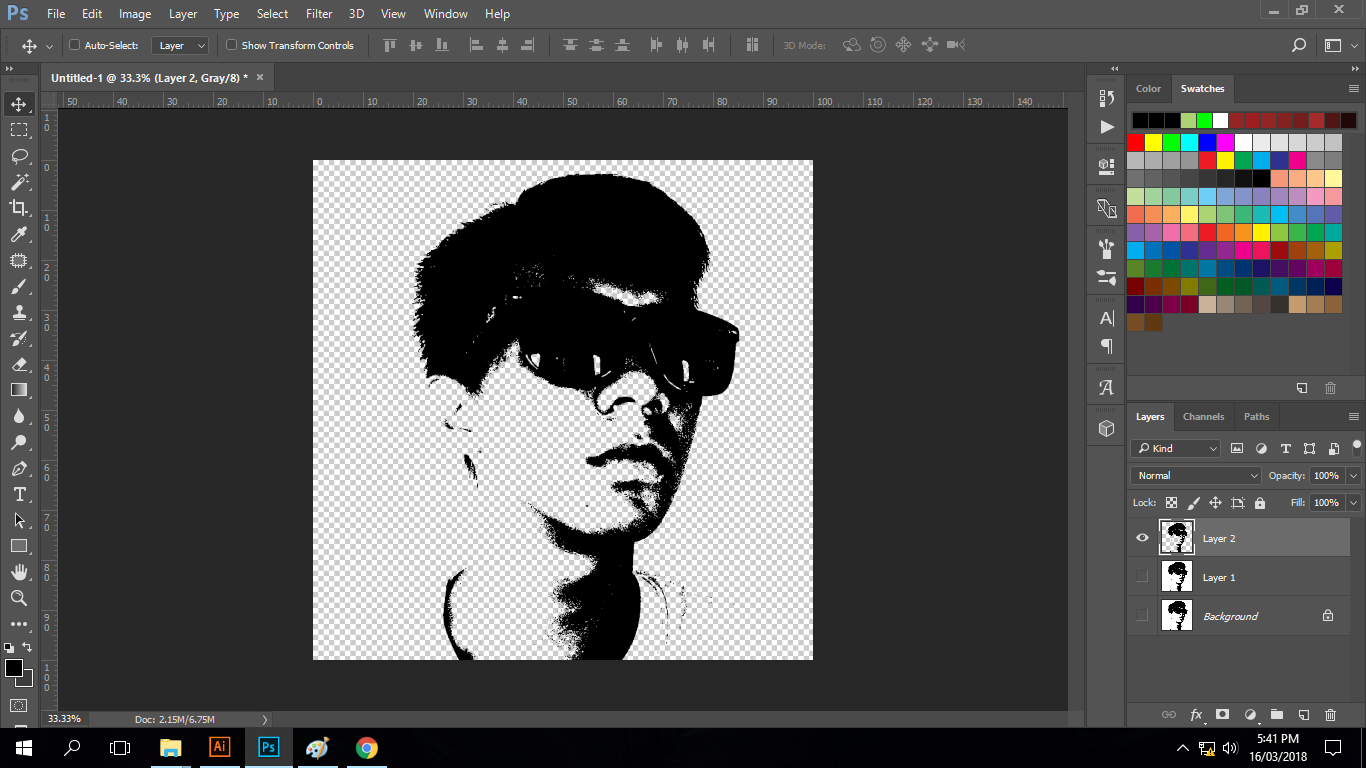Open the Character panel icon
Screen dimensions: 1366x768
coord(1106,318)
